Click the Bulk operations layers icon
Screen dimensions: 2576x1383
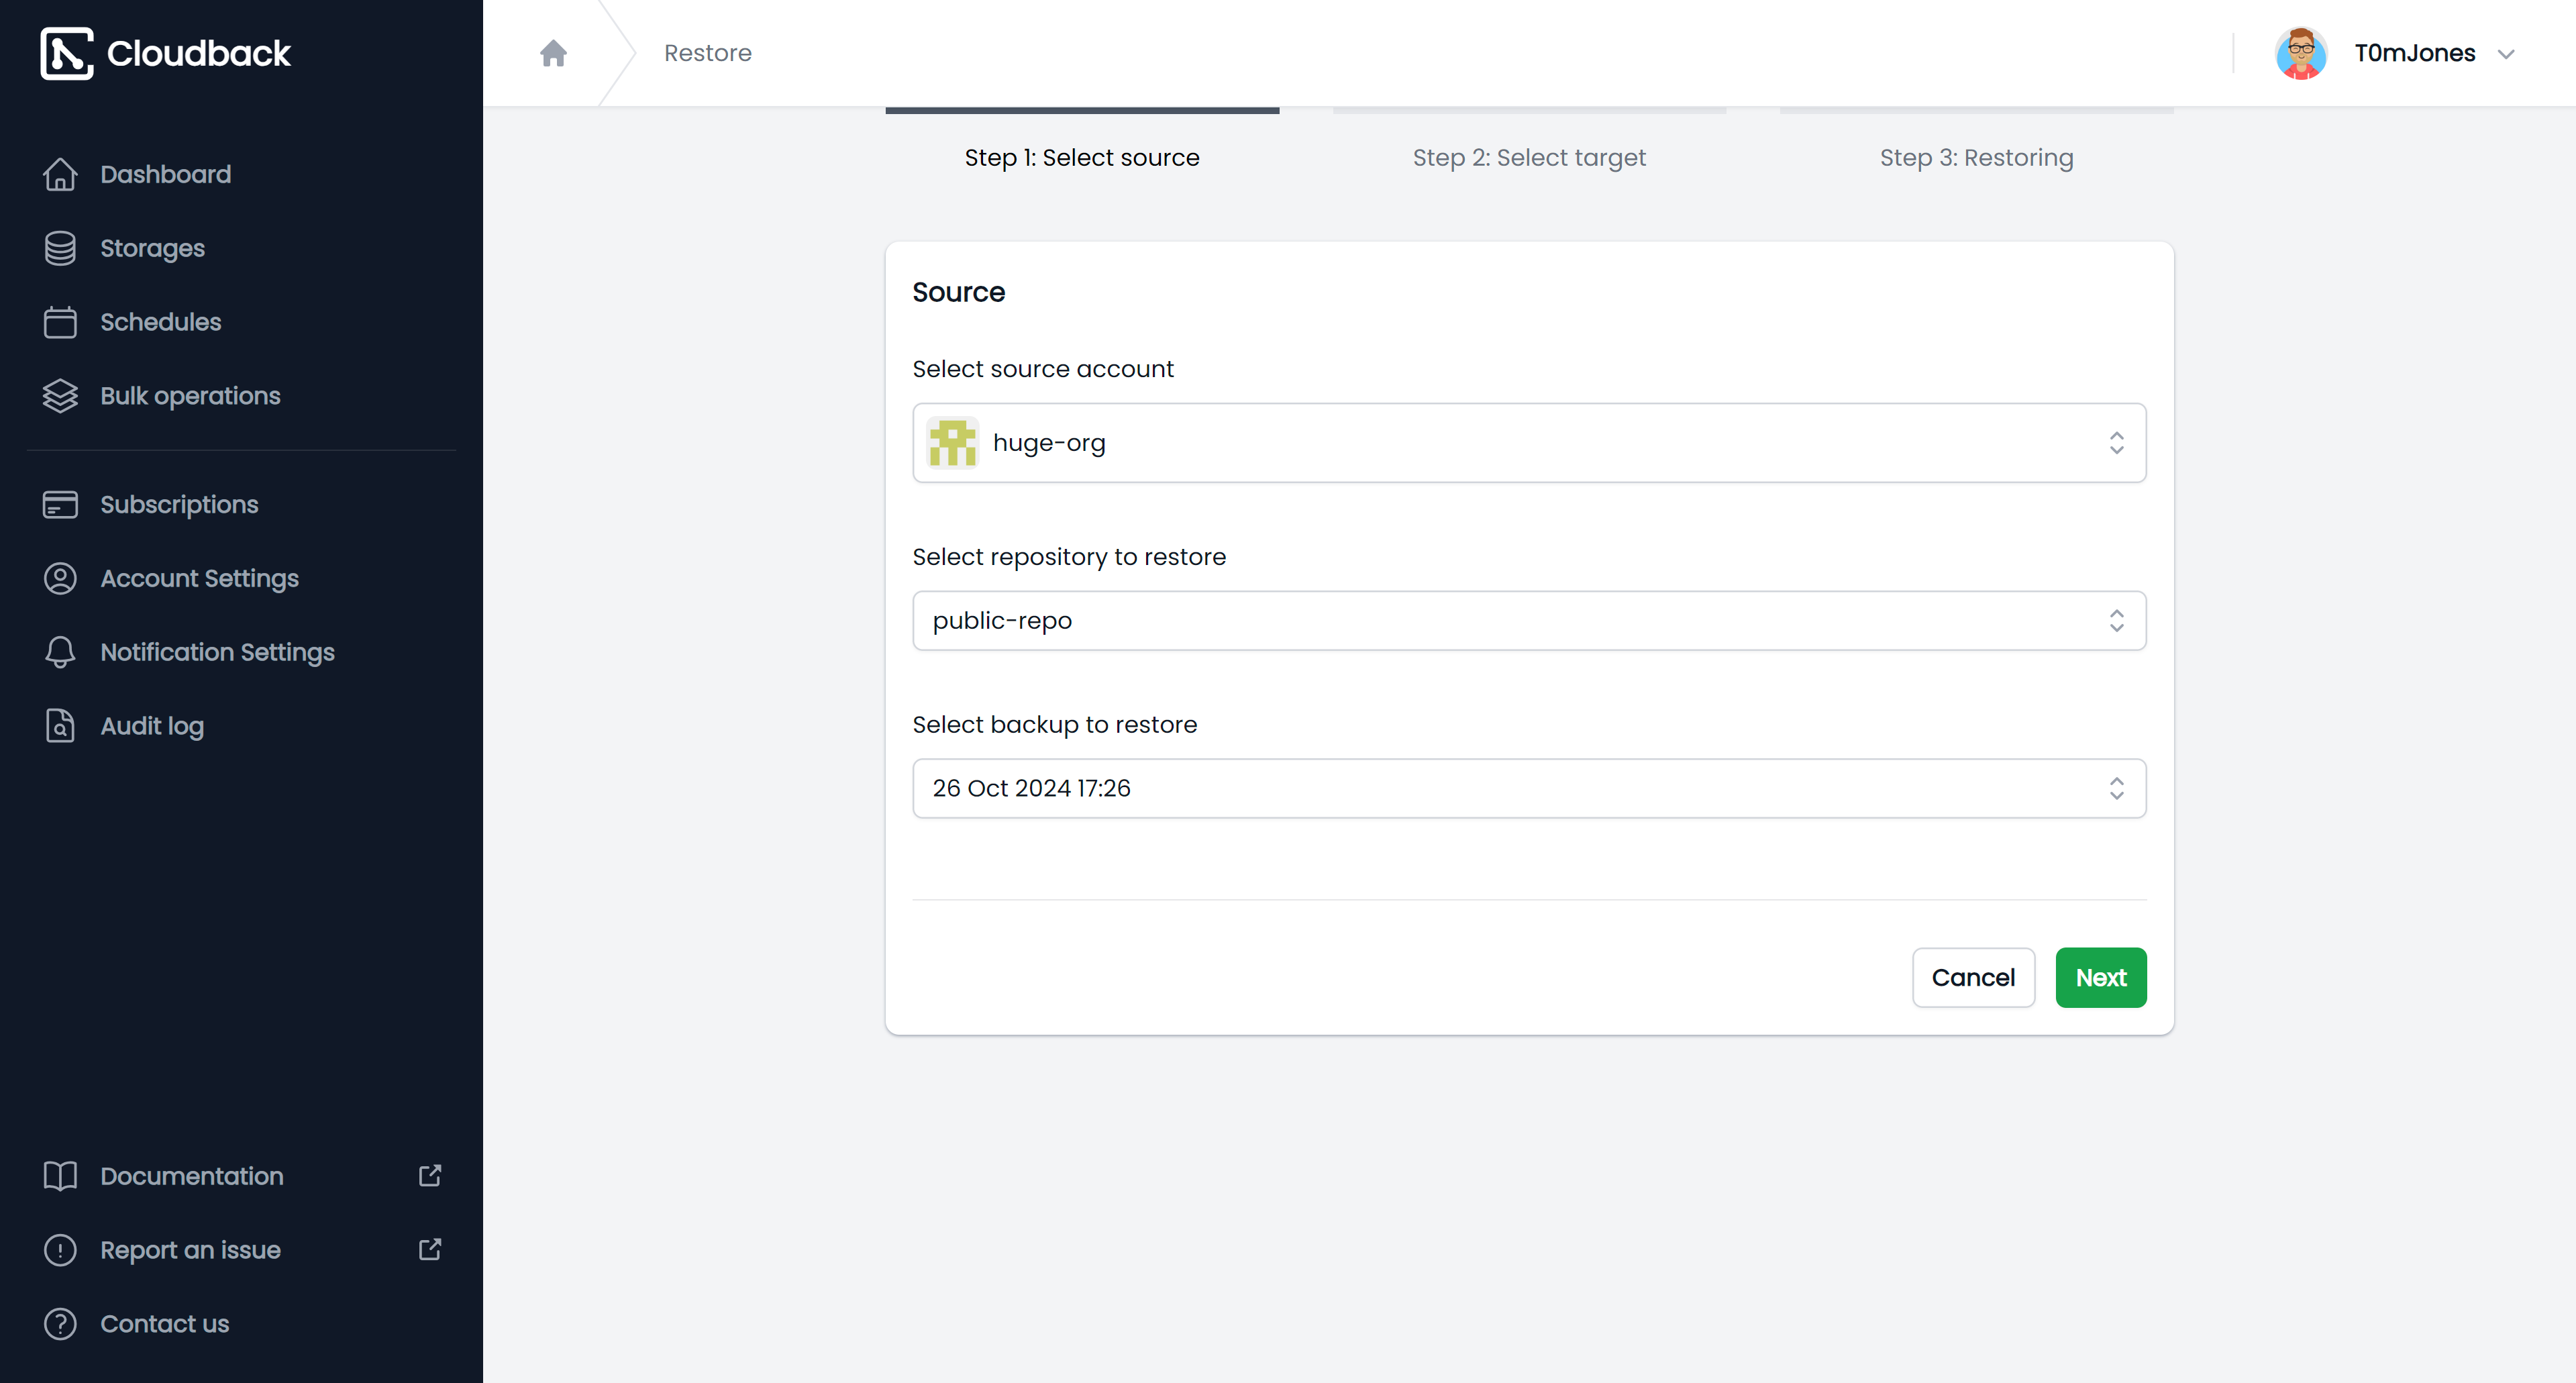(x=60, y=396)
